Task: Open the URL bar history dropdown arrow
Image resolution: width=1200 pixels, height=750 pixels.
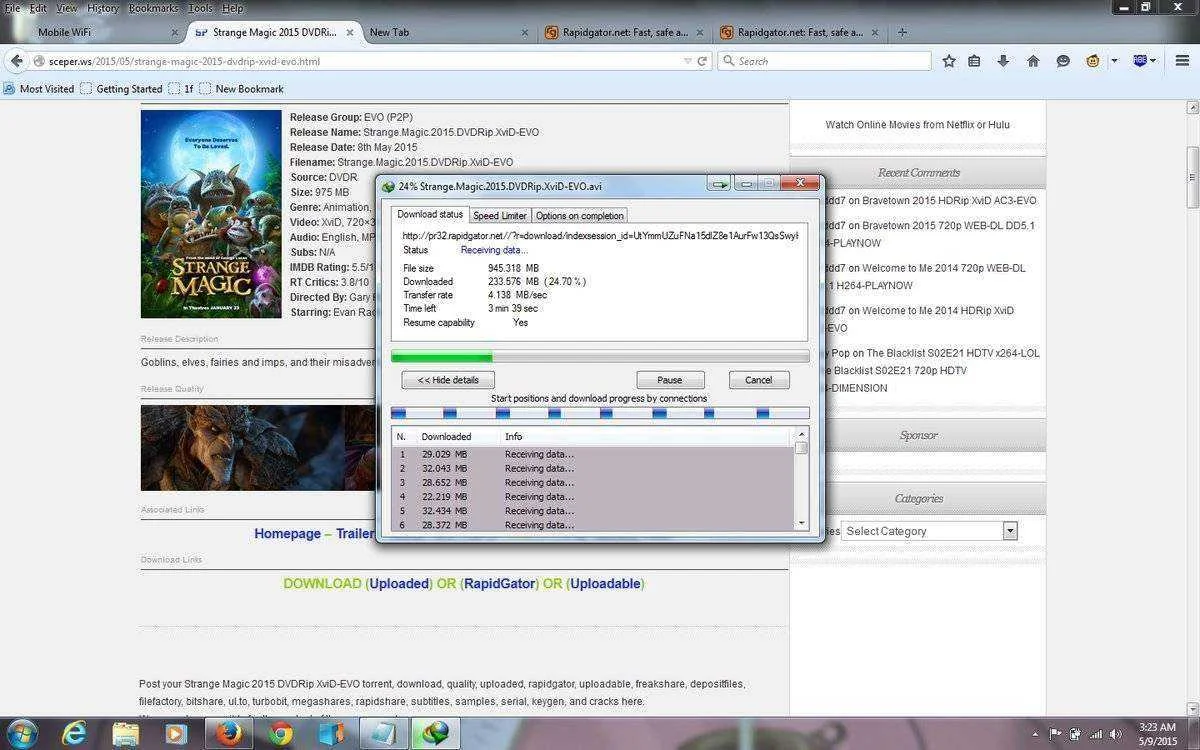Action: click(x=687, y=61)
